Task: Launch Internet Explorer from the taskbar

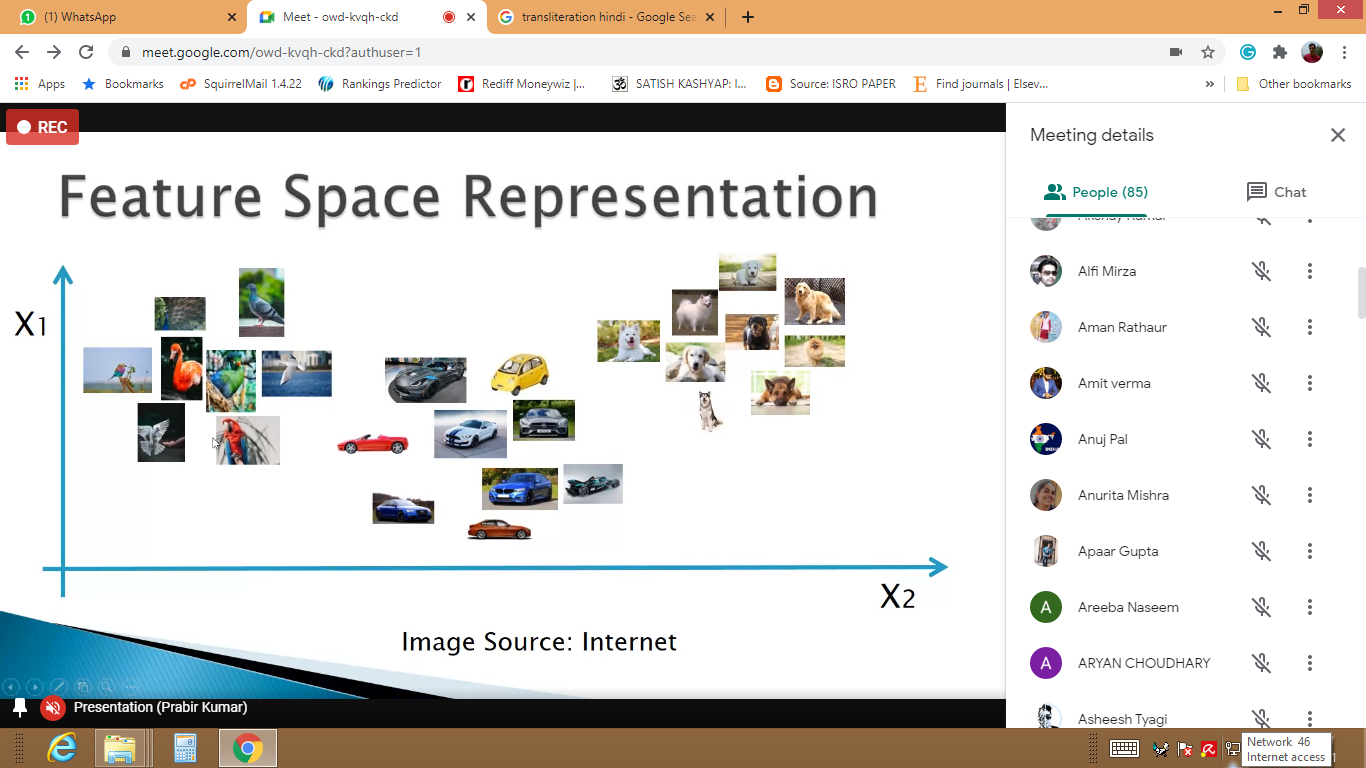Action: 62,748
